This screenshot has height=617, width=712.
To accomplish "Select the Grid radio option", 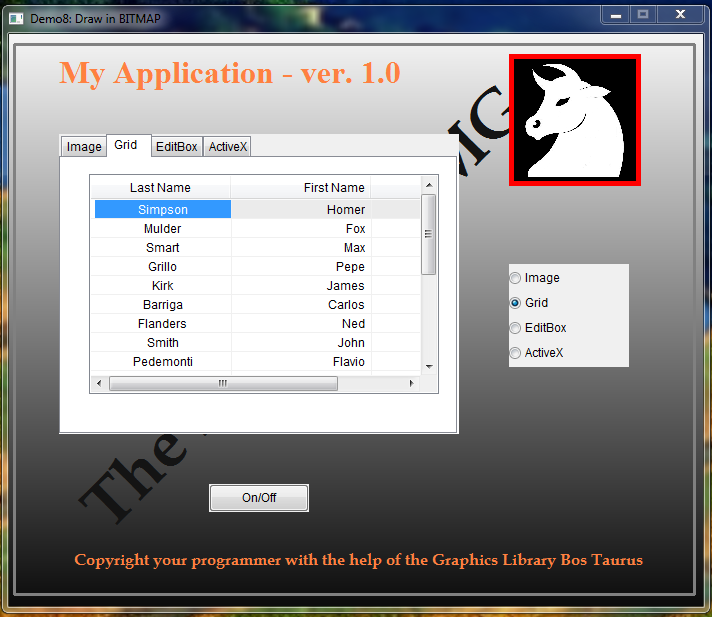I will click(516, 303).
